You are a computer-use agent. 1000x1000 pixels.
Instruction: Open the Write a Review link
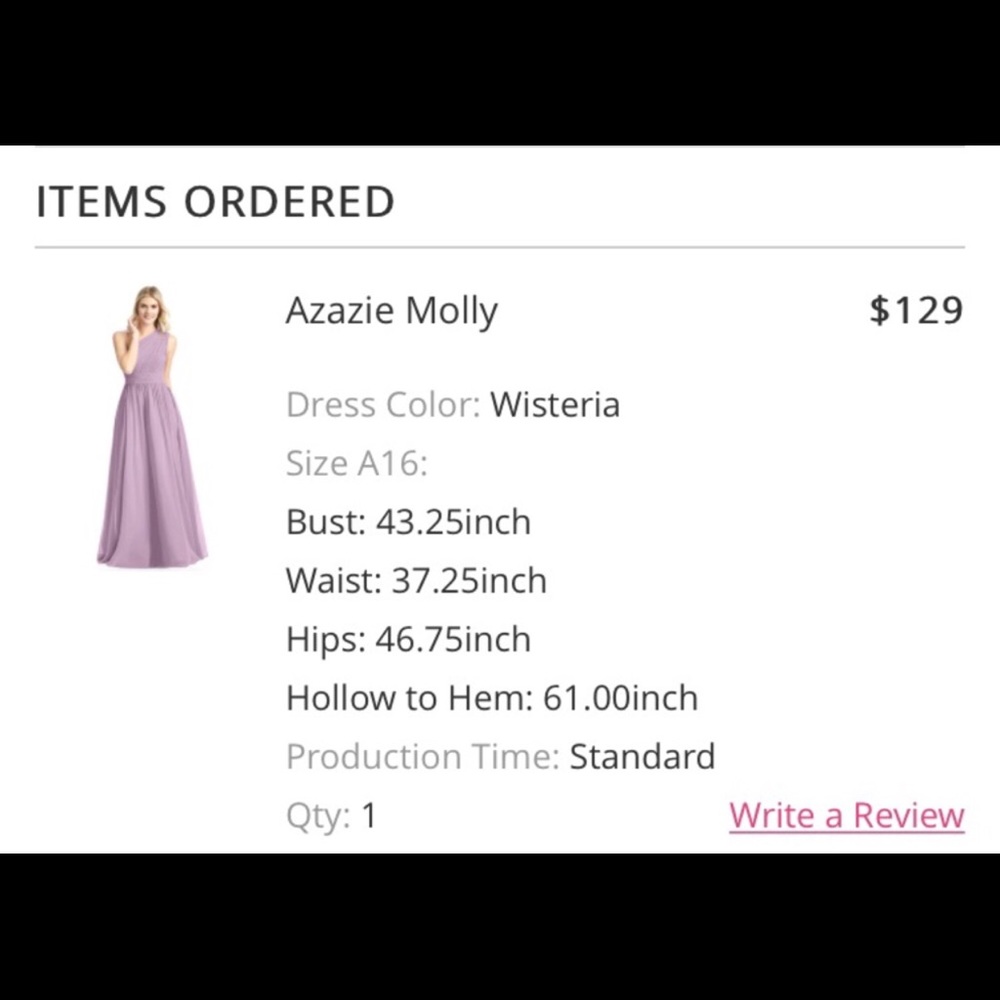(x=846, y=815)
